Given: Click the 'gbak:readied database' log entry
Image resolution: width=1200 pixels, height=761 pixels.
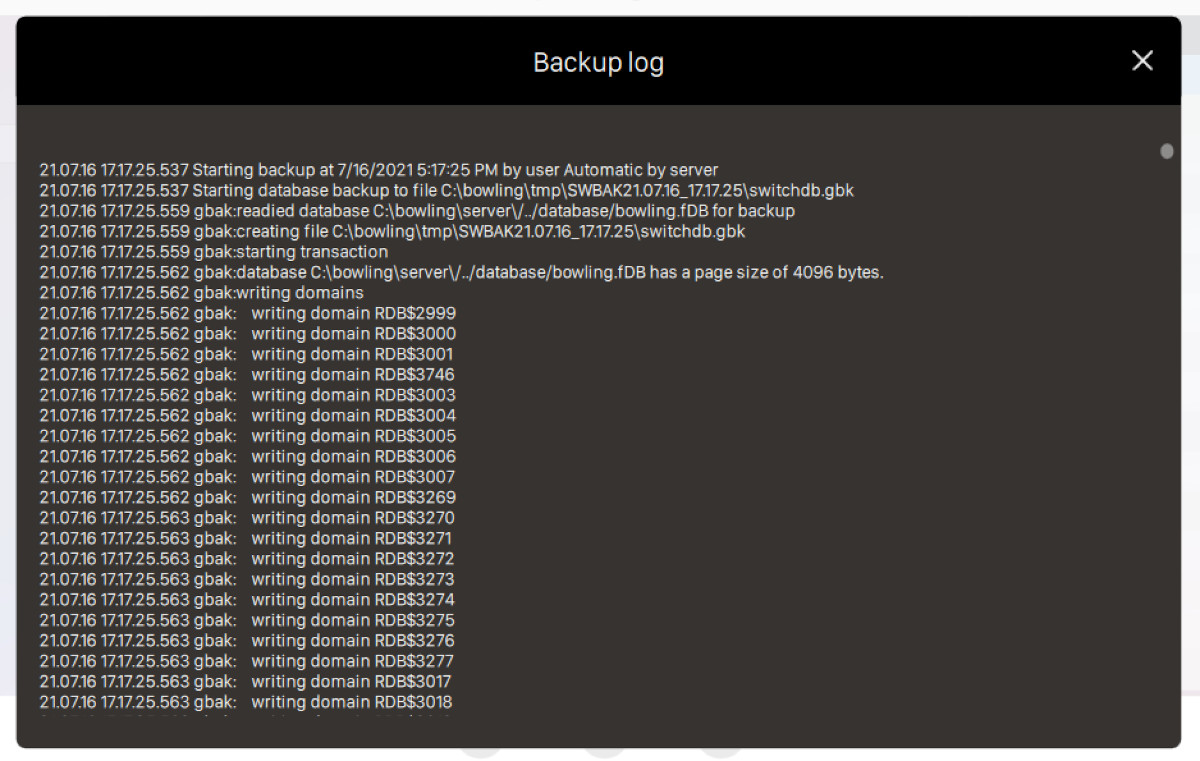Looking at the screenshot, I should pyautogui.click(x=416, y=211).
